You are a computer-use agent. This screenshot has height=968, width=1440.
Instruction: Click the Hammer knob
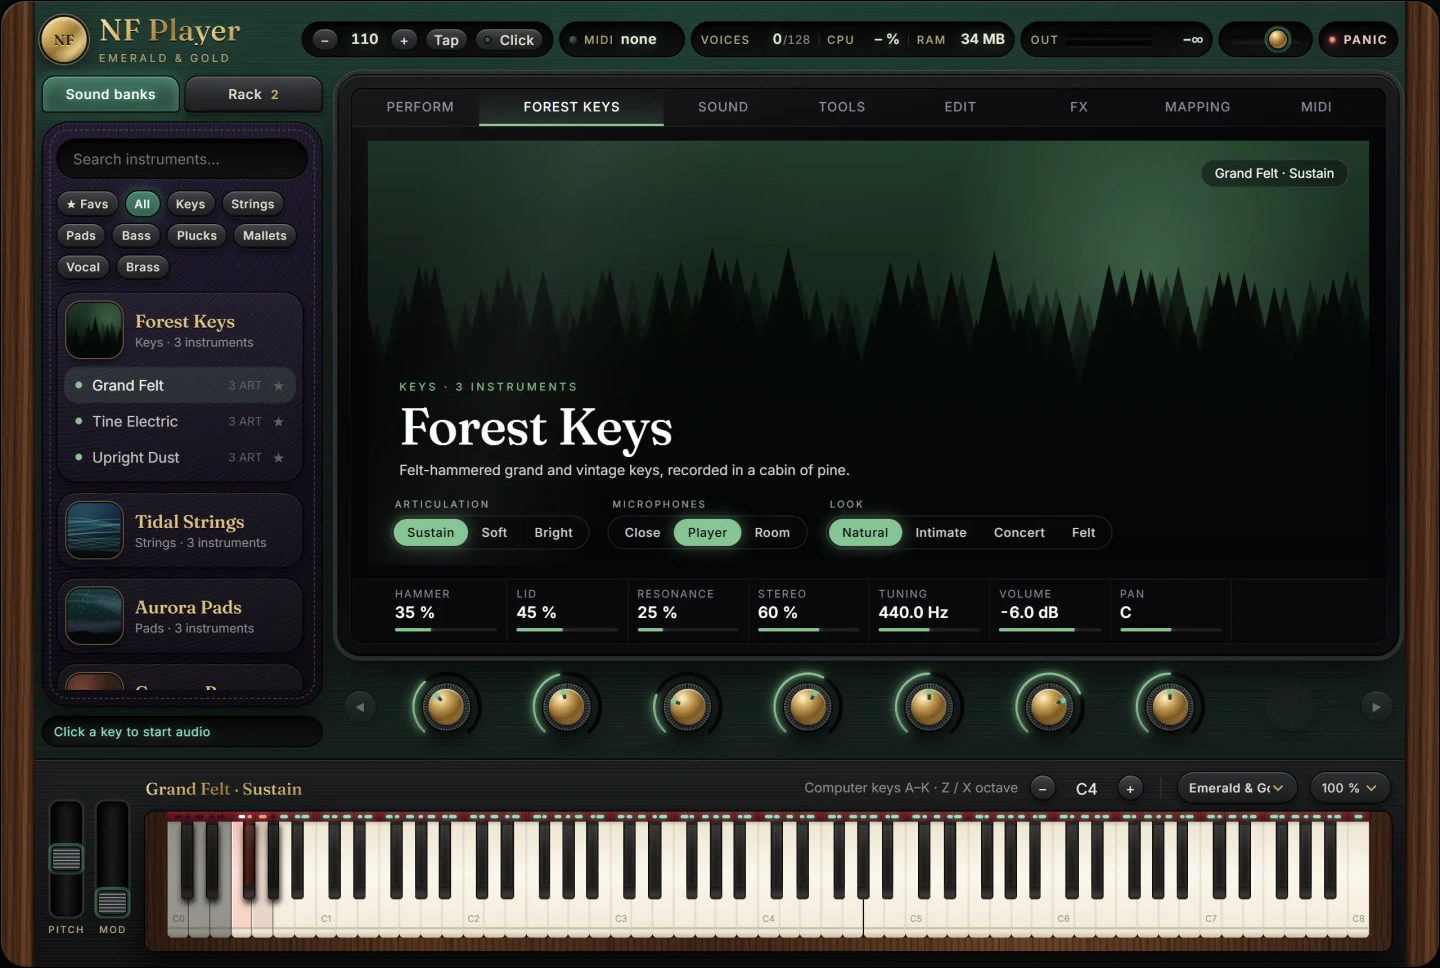pos(446,707)
